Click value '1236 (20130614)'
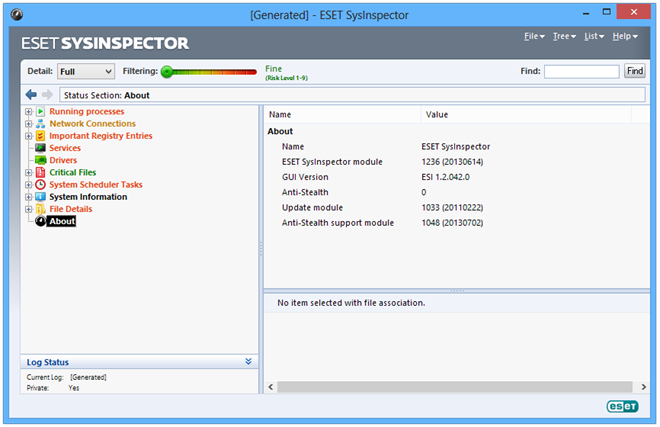660x427 pixels. click(x=452, y=162)
